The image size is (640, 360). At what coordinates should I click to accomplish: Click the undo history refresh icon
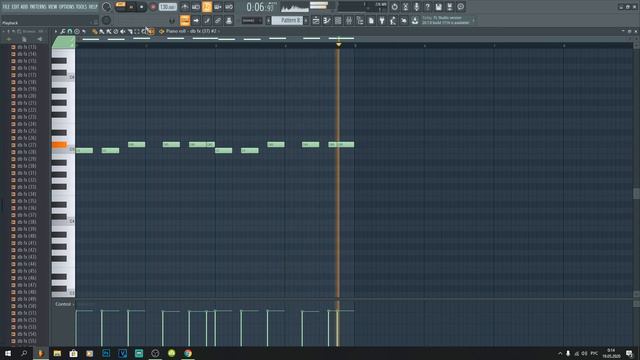coord(394,7)
